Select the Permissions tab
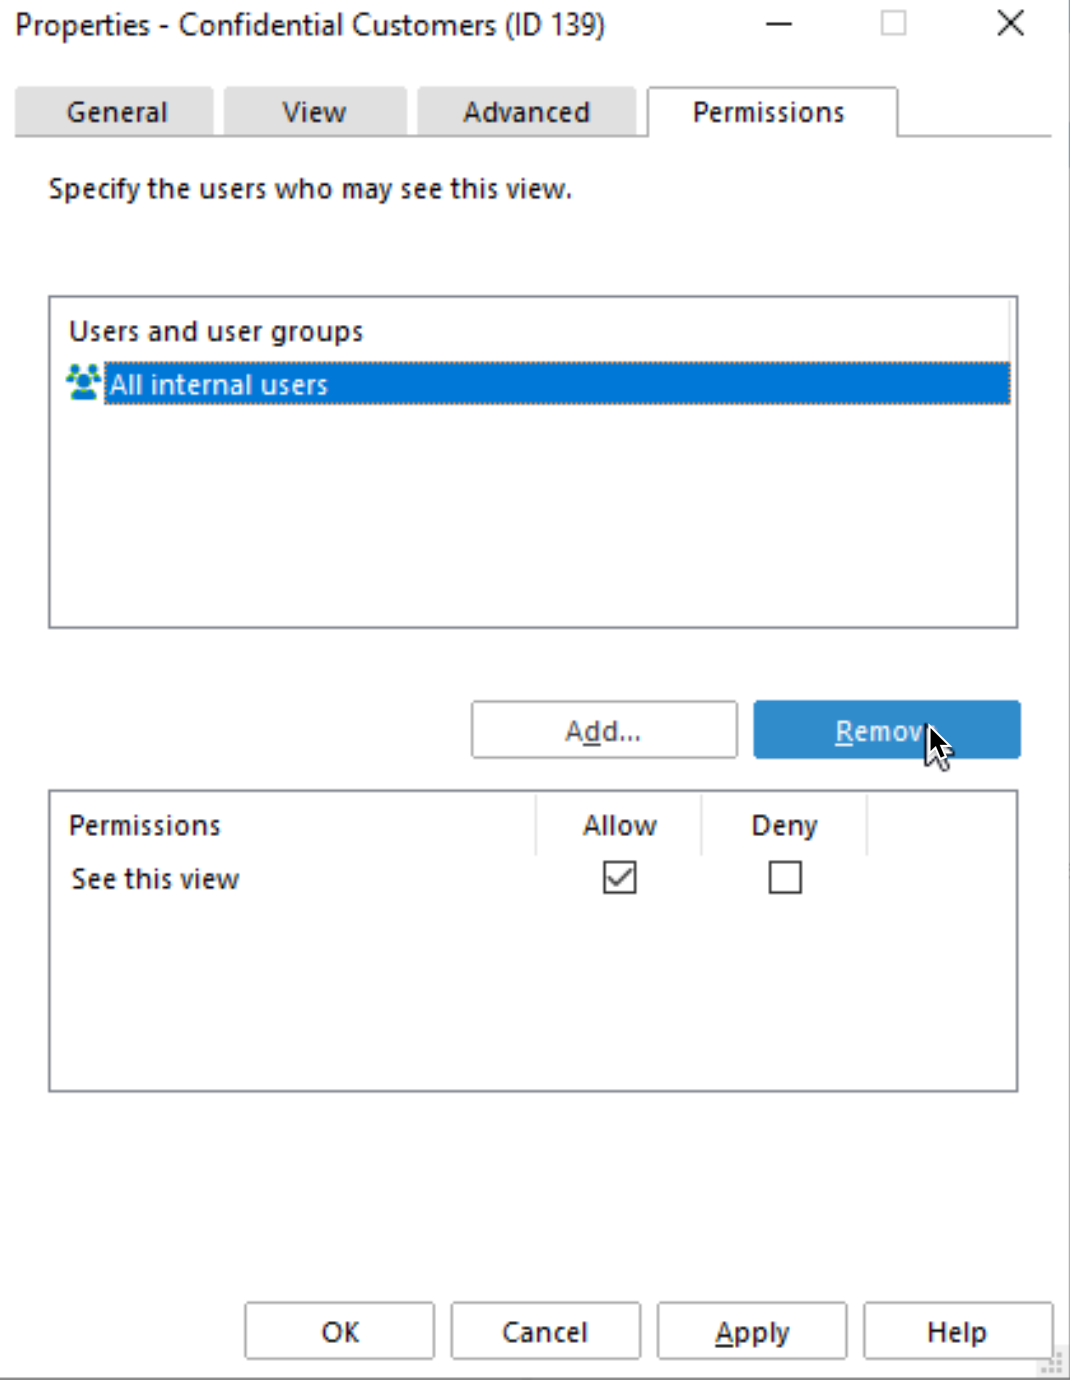 pos(770,112)
